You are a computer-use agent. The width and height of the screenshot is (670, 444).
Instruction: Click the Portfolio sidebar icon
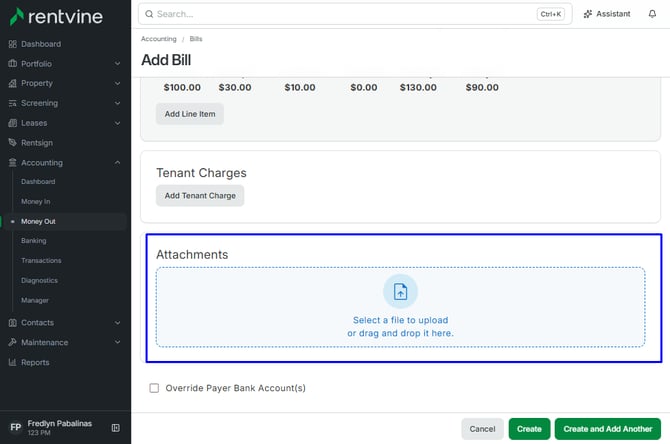point(12,64)
